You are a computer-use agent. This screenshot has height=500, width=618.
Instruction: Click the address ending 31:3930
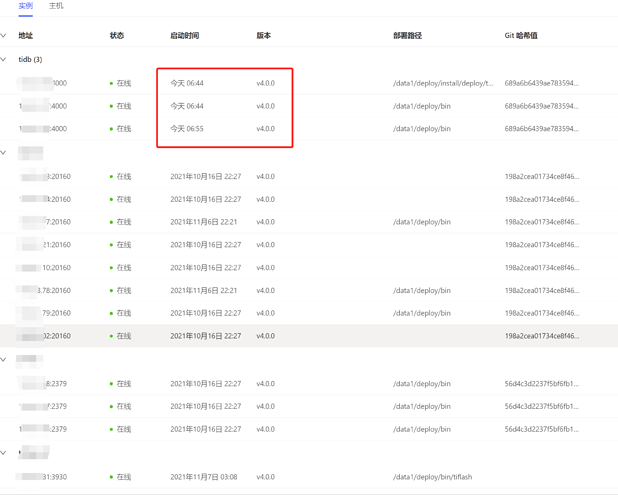pyautogui.click(x=55, y=477)
